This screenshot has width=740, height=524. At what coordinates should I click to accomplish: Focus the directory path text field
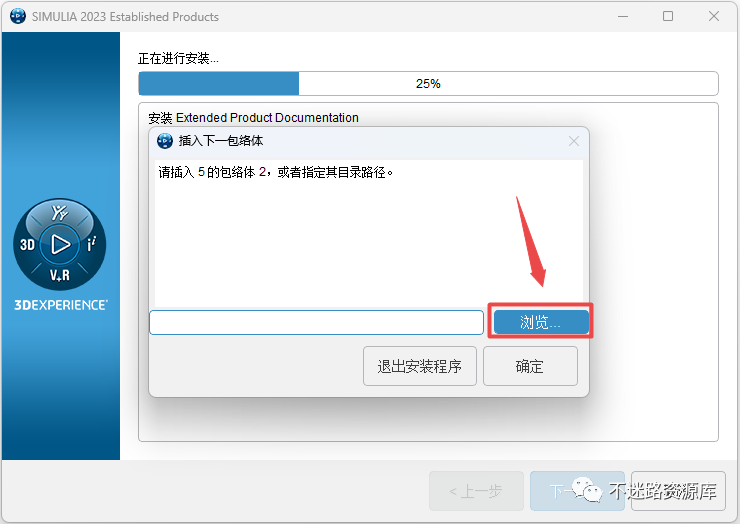(316, 322)
